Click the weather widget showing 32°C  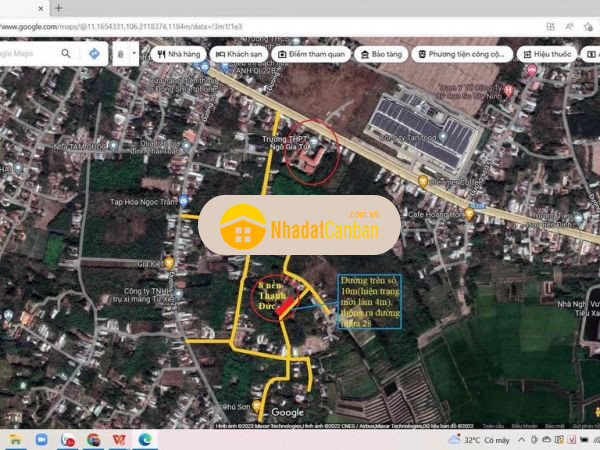tap(478, 439)
